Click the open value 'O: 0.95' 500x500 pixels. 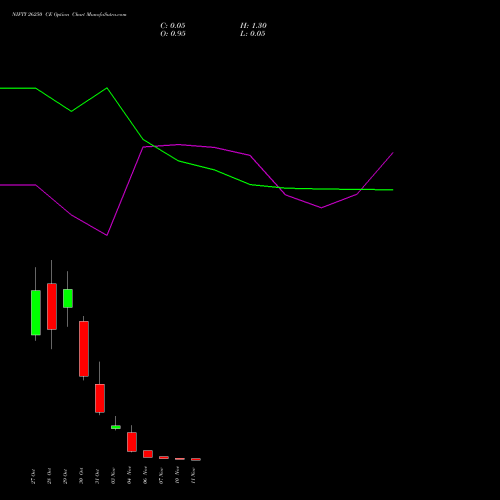173,34
